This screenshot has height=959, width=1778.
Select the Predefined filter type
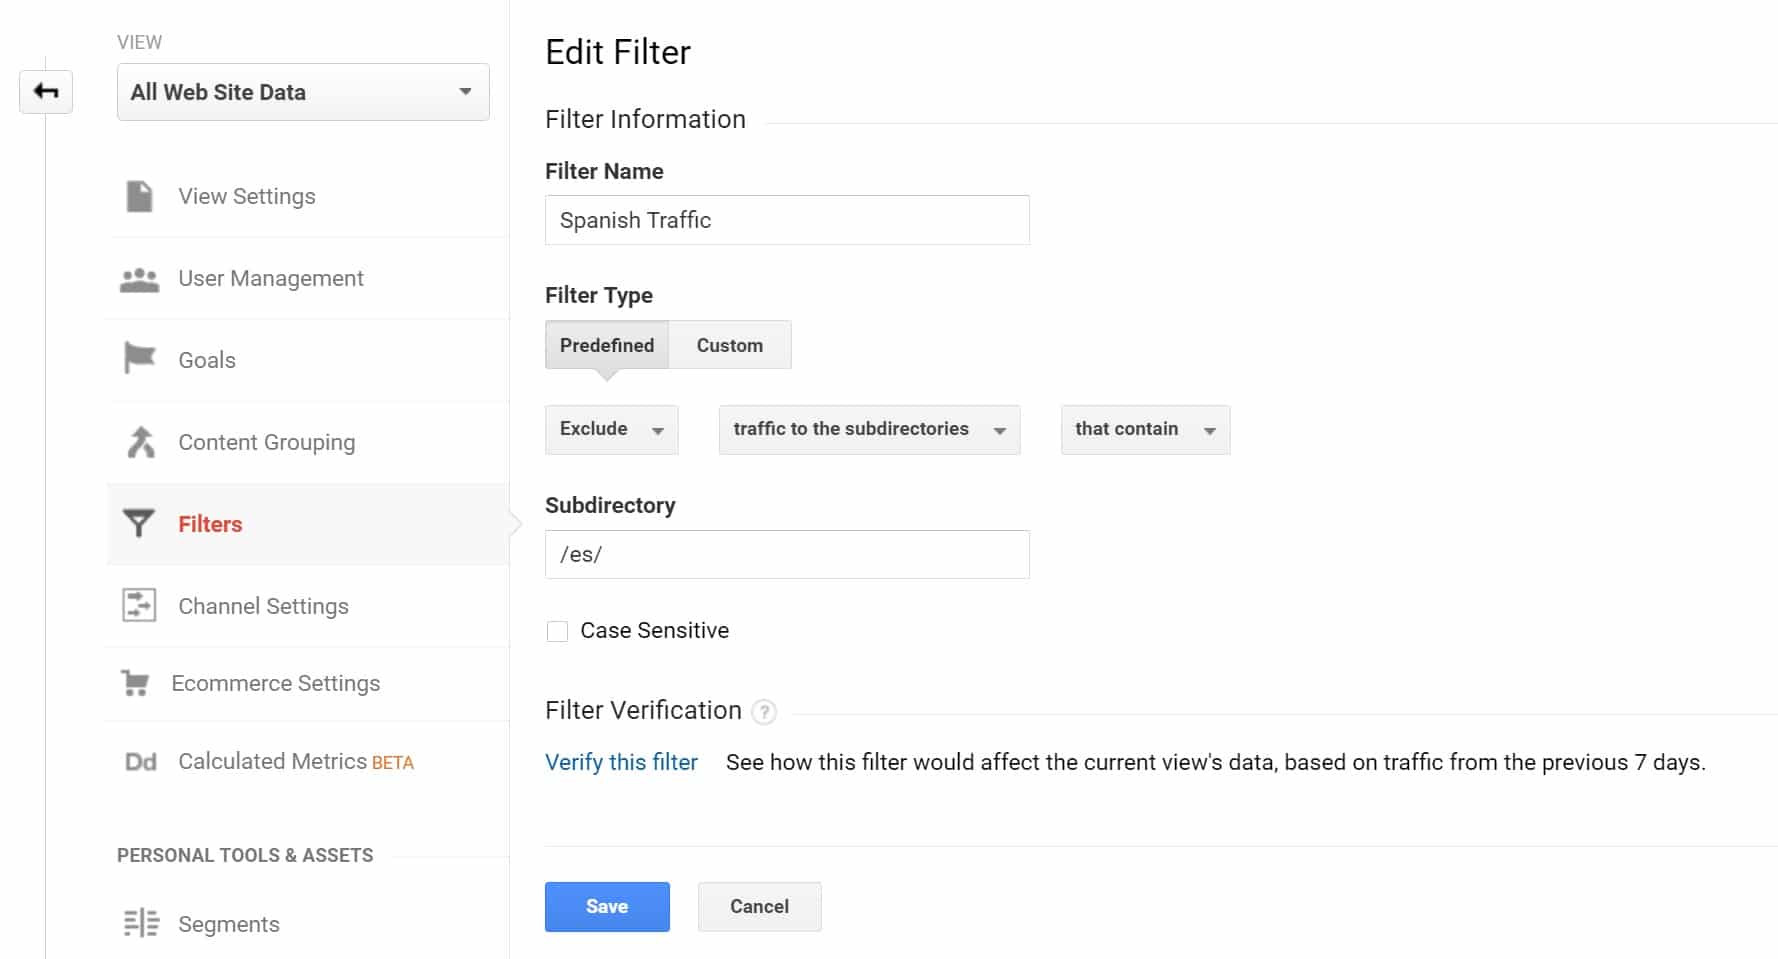click(606, 345)
